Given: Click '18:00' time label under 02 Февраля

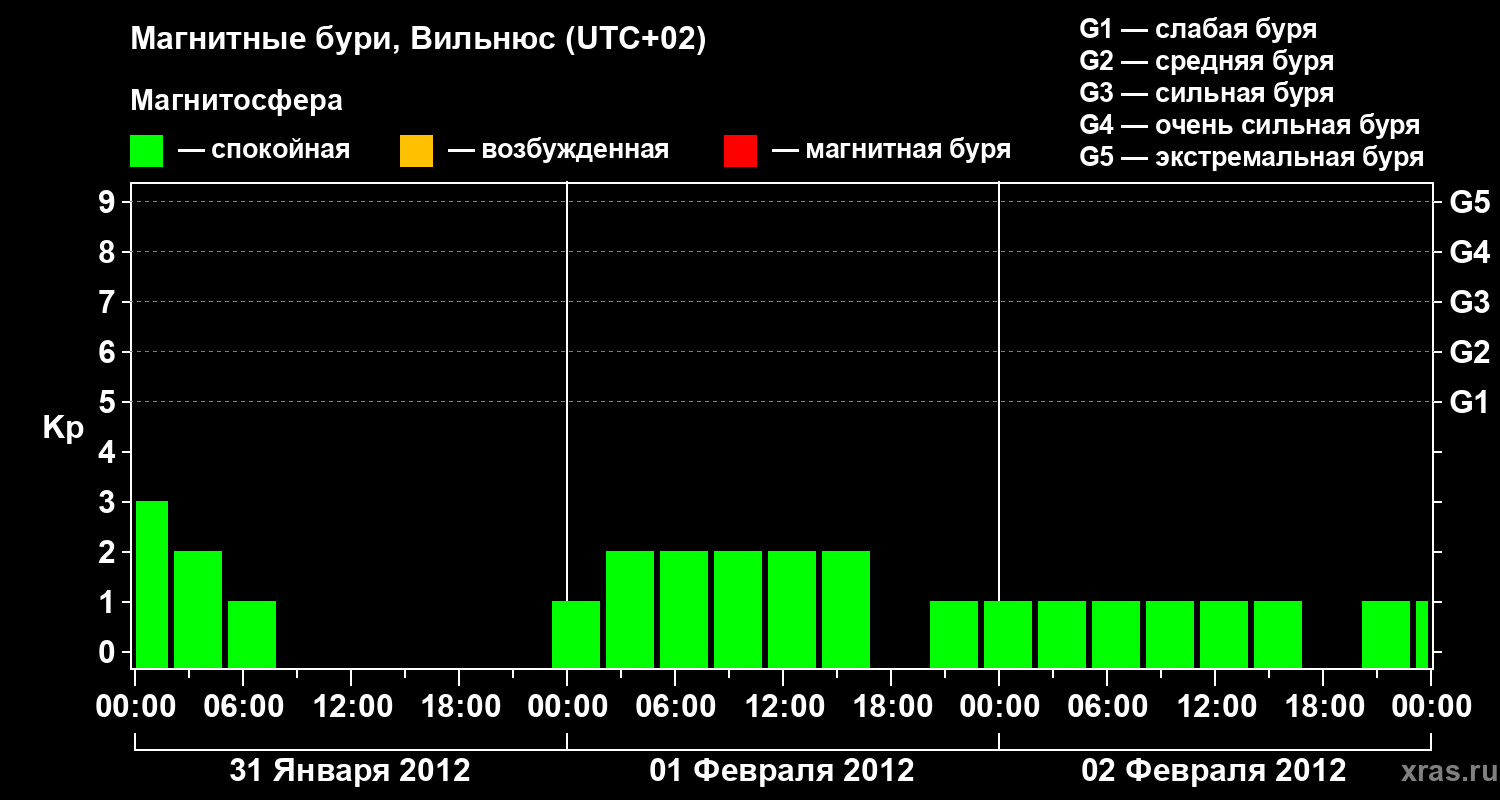Looking at the screenshot, I should (1323, 707).
